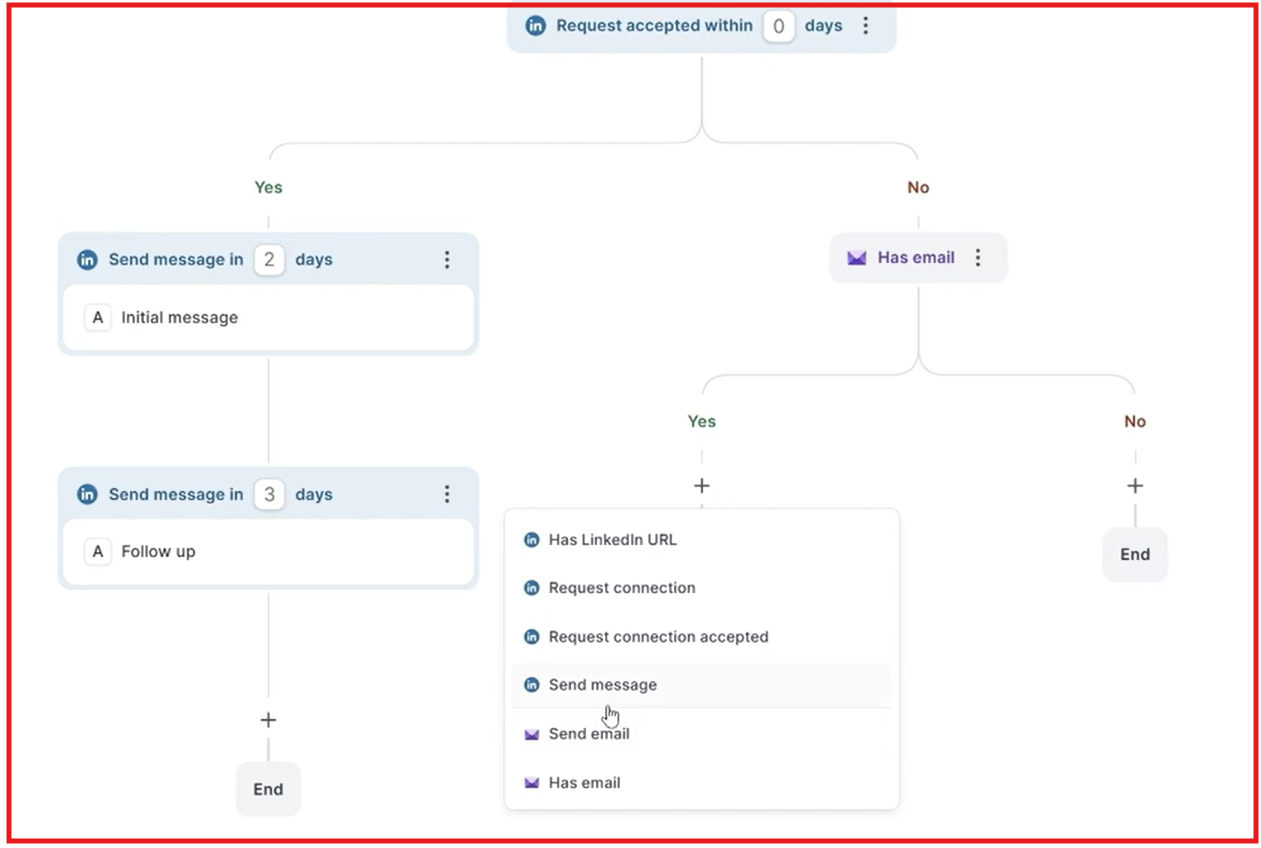
Task: Click the LinkedIn icon beside Send message menu entry
Action: point(531,685)
